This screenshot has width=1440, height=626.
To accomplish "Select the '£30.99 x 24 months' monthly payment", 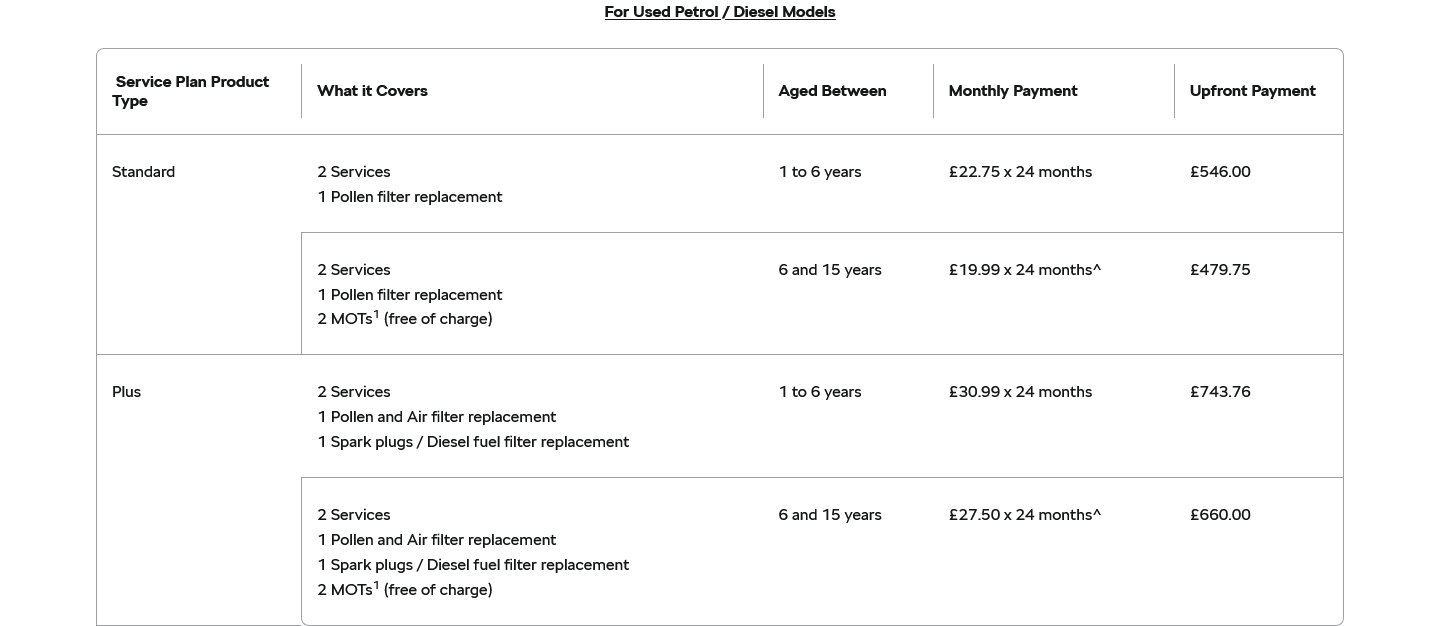I will pyautogui.click(x=1020, y=392).
